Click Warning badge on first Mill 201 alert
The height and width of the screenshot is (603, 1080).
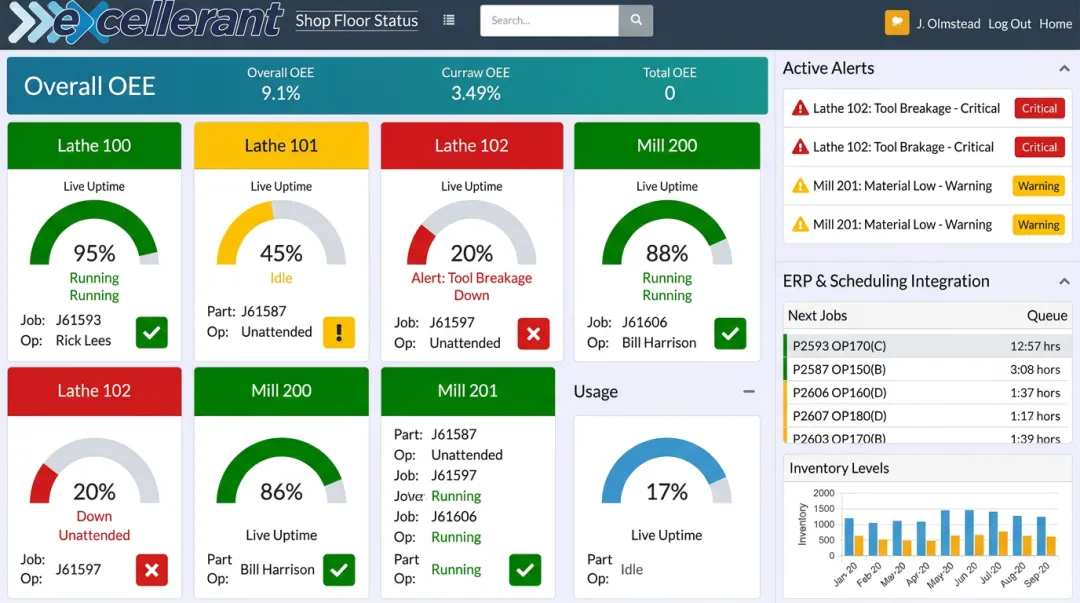(x=1038, y=185)
